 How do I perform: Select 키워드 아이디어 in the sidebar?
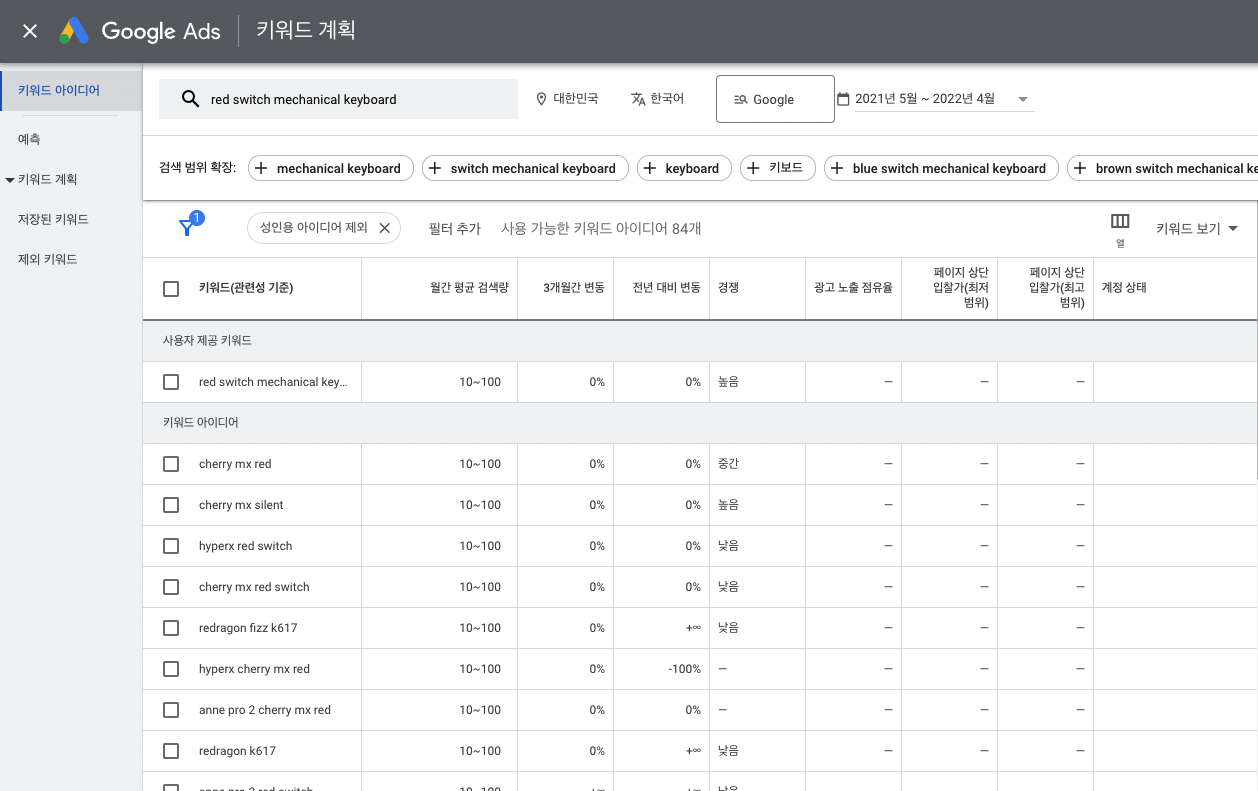point(71,90)
